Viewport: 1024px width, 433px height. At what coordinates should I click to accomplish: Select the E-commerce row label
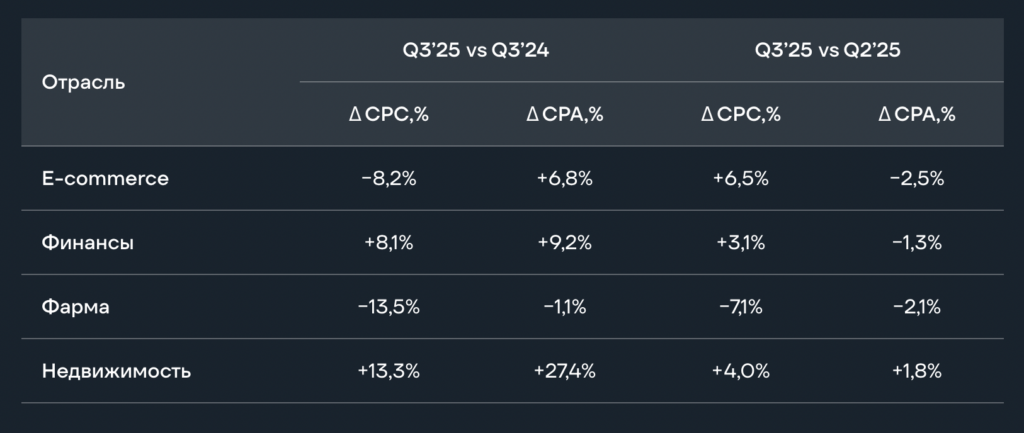pos(105,179)
